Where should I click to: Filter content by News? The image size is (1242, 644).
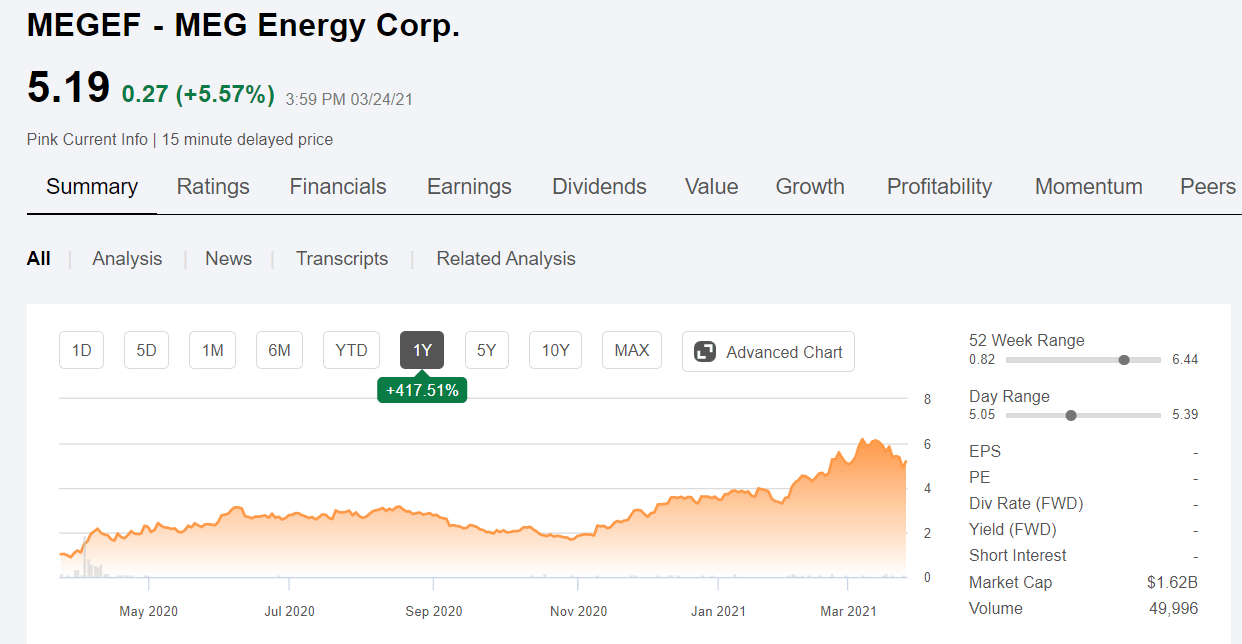[x=228, y=259]
